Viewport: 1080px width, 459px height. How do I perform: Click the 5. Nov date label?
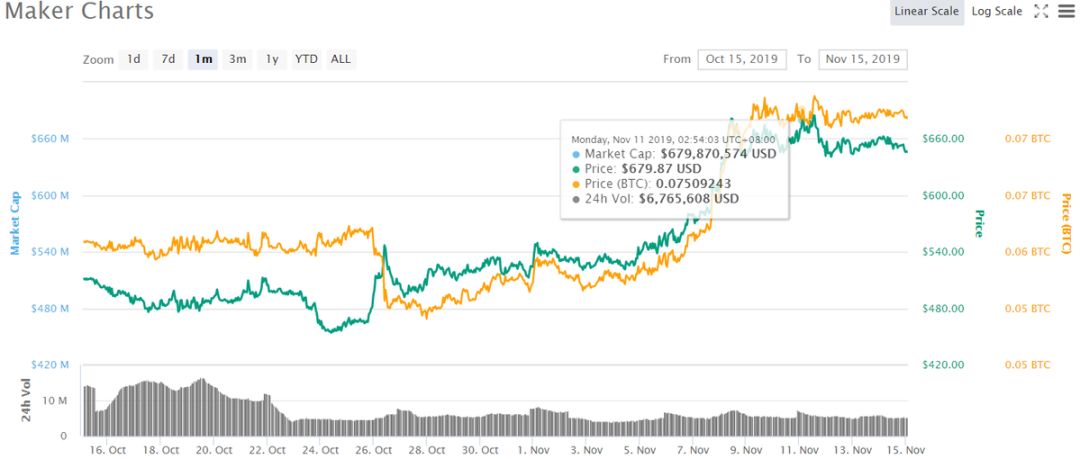(642, 450)
